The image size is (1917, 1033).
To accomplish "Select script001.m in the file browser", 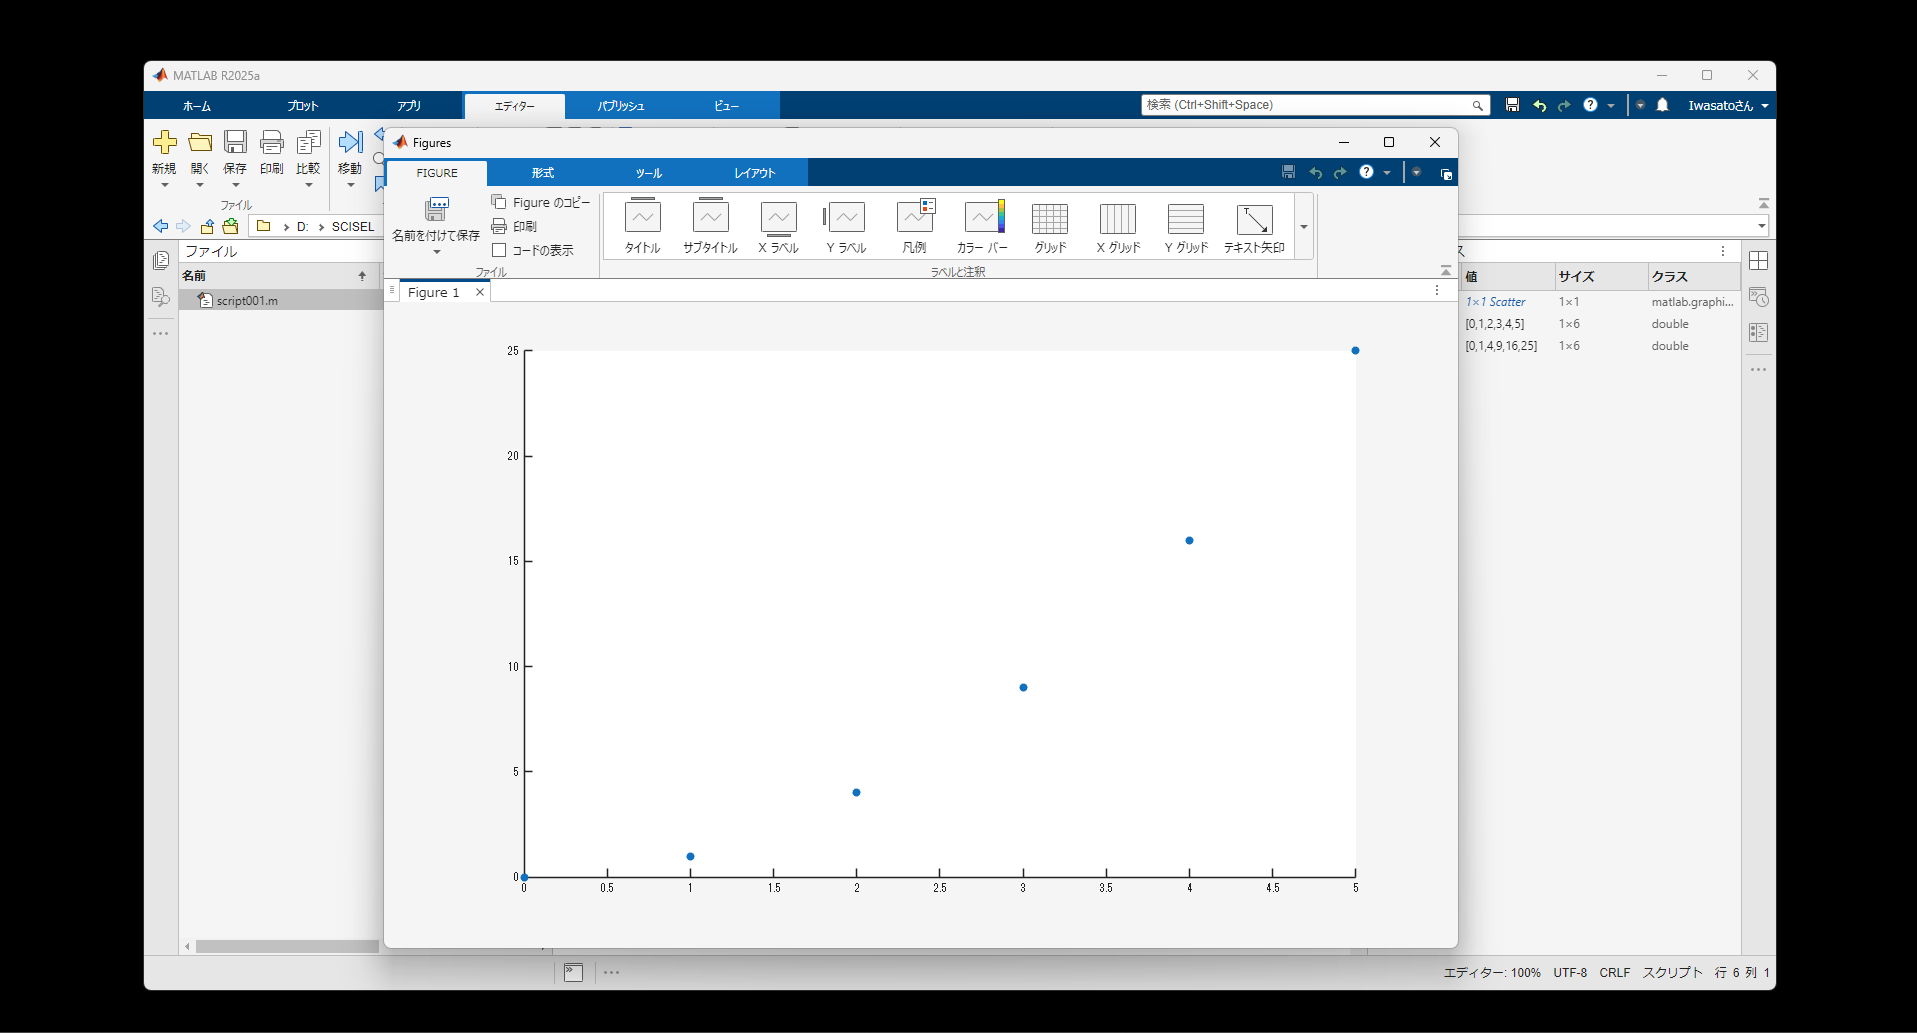I will click(x=245, y=299).
